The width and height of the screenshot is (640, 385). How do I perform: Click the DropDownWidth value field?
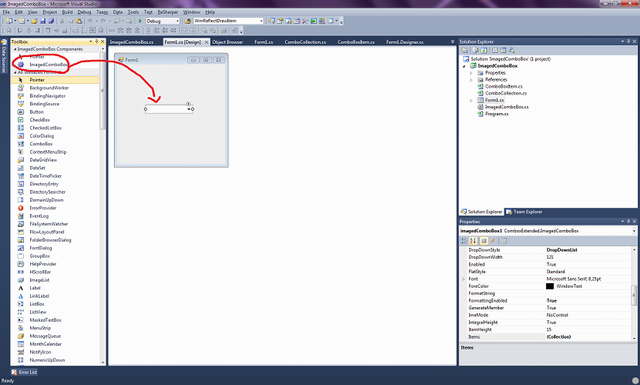(588, 257)
